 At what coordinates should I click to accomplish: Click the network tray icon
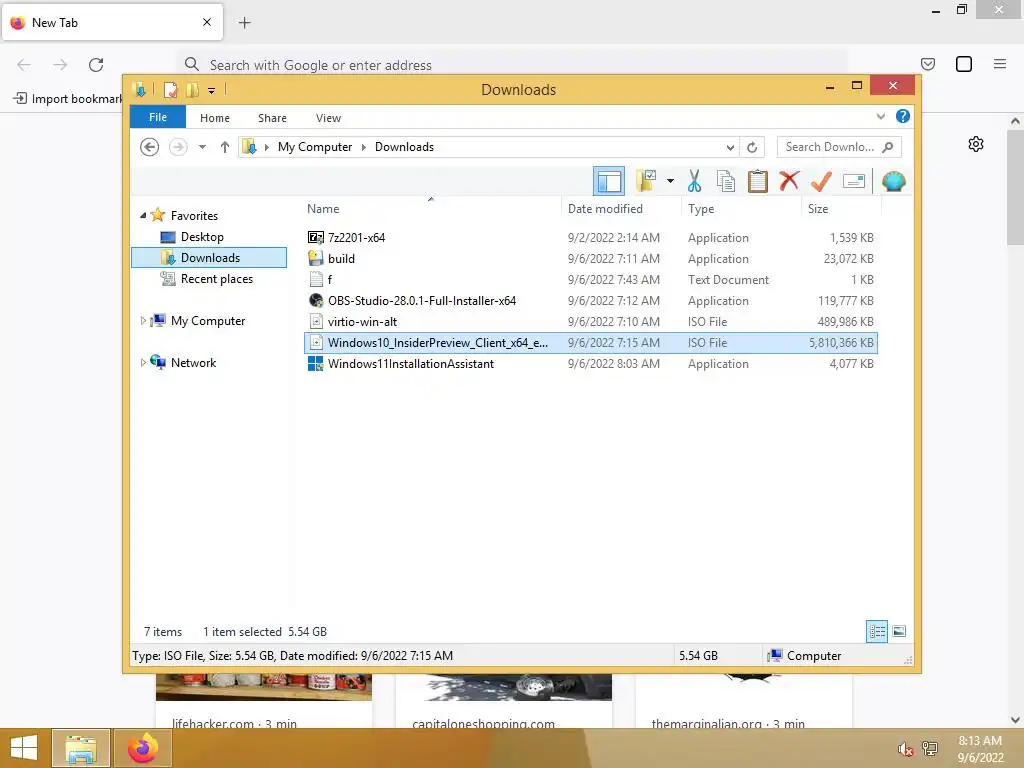coord(930,749)
